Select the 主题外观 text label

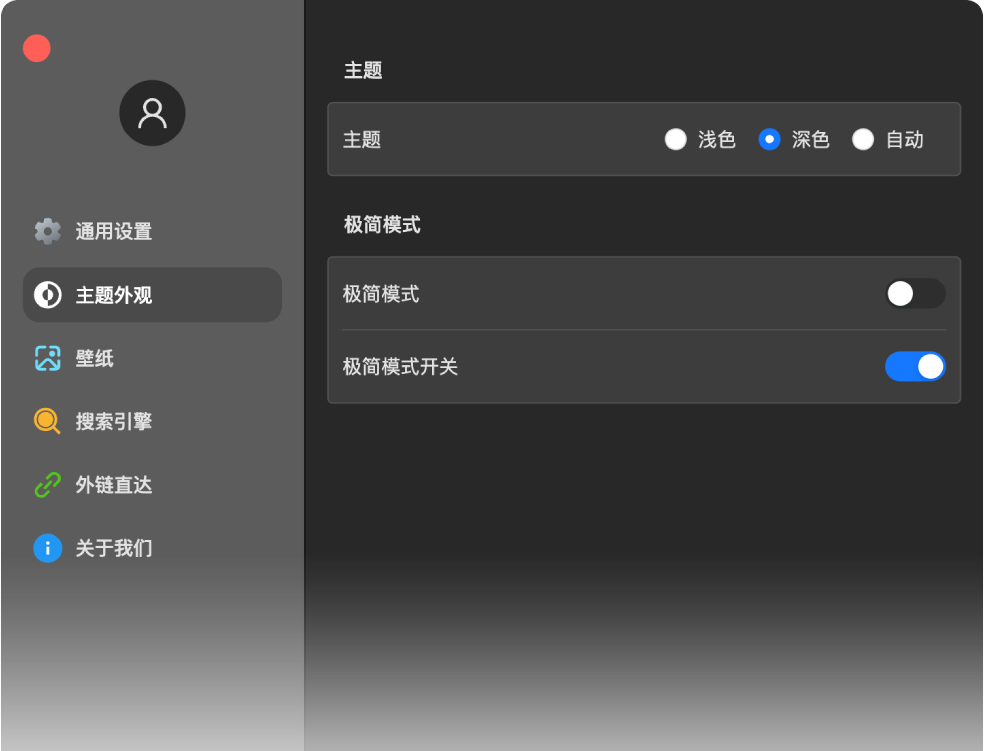point(114,295)
